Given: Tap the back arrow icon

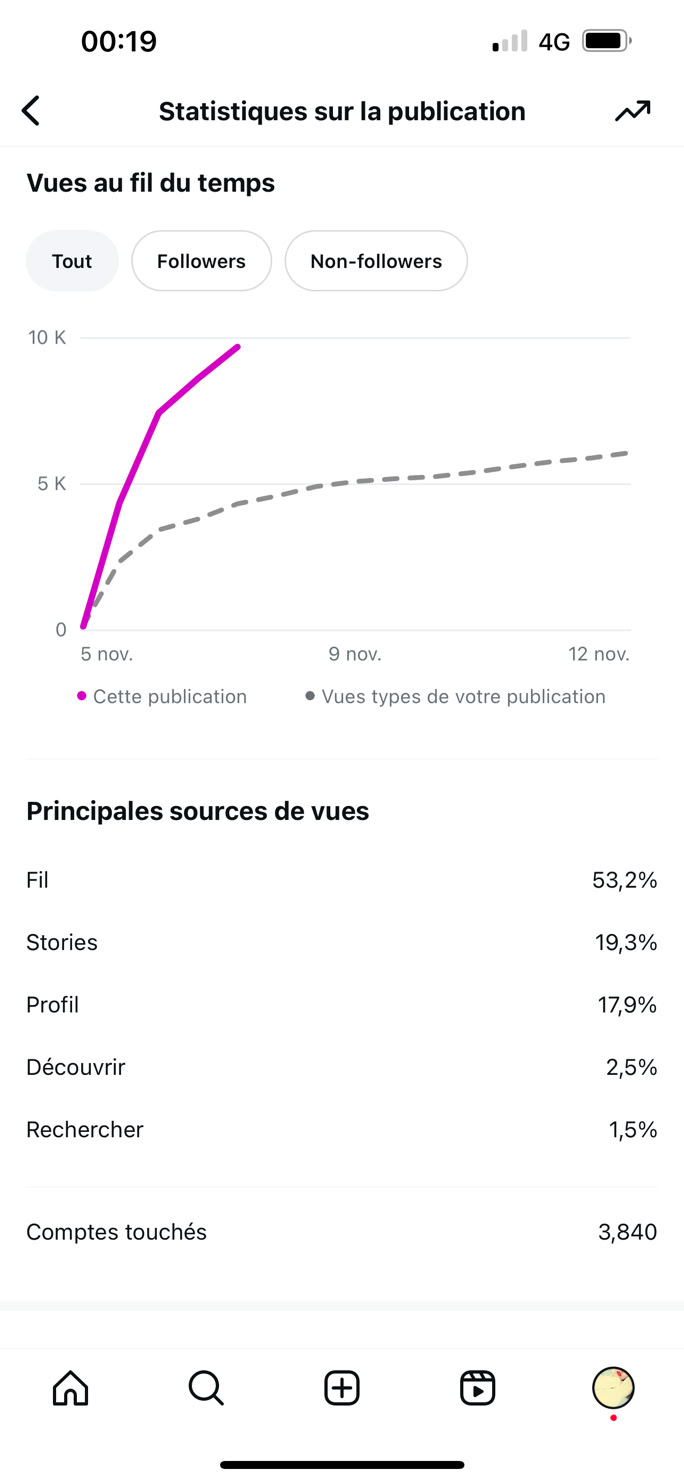Looking at the screenshot, I should tap(31, 111).
